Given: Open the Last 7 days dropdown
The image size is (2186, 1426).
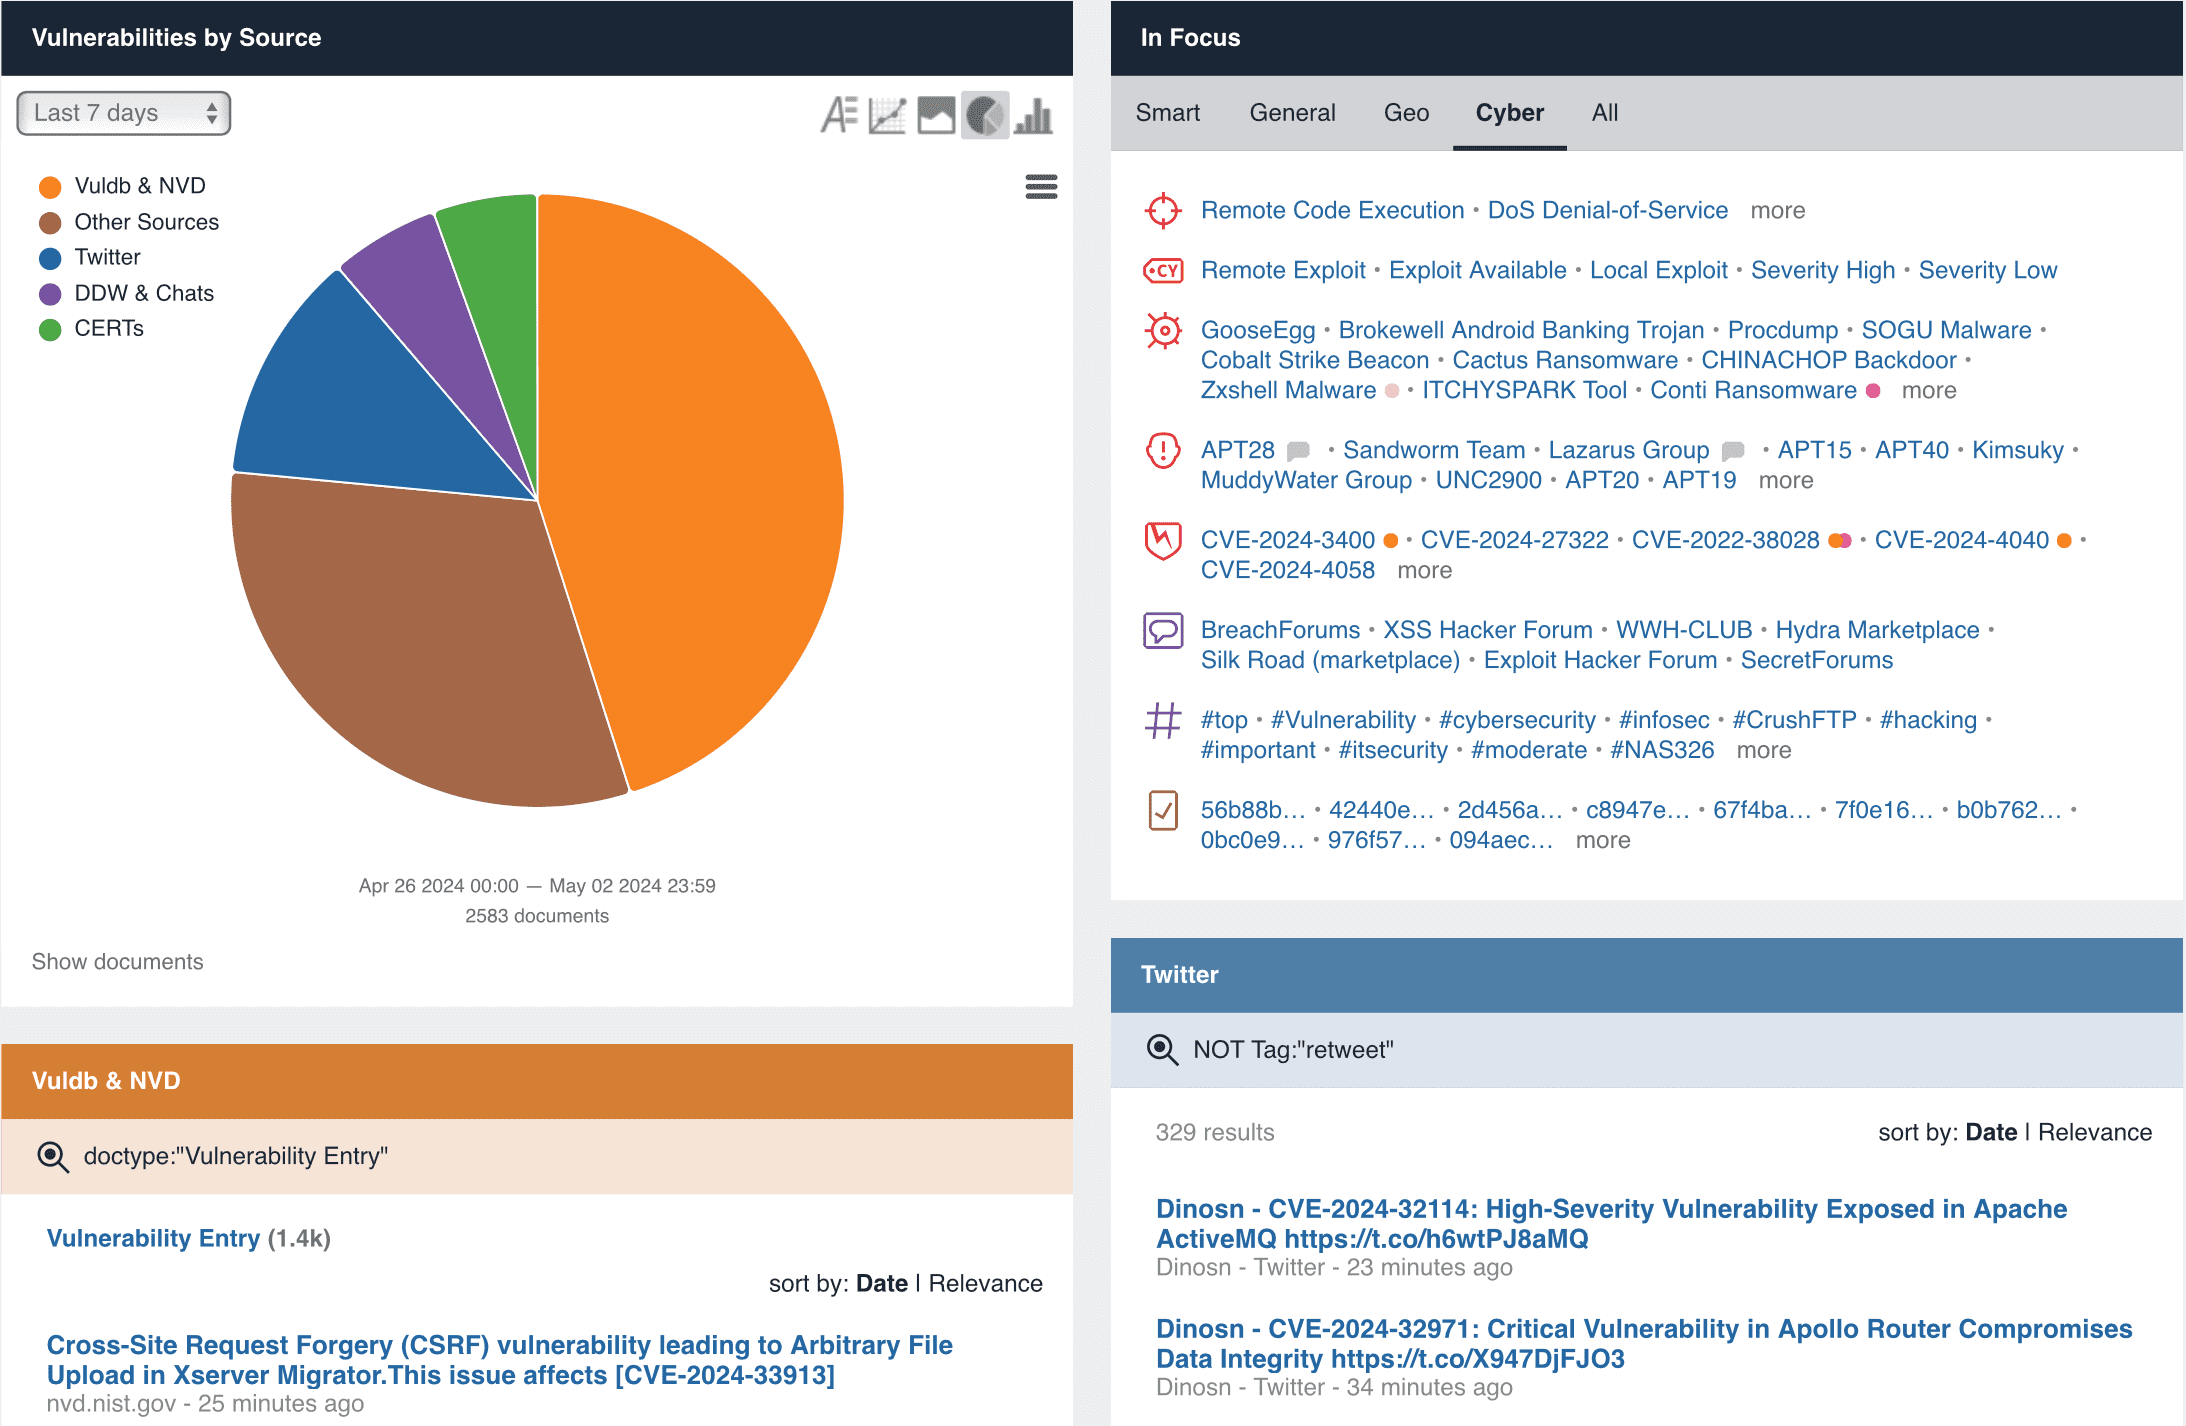Looking at the screenshot, I should pyautogui.click(x=124, y=113).
